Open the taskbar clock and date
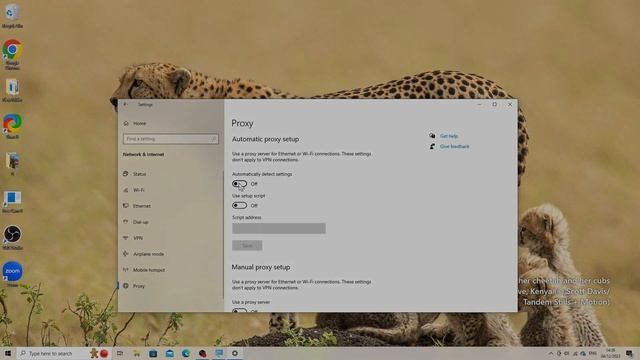The width and height of the screenshot is (640, 360). (x=610, y=353)
